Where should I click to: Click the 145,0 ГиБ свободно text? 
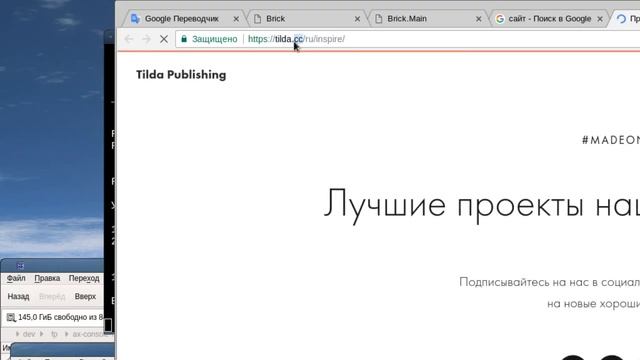(60, 317)
